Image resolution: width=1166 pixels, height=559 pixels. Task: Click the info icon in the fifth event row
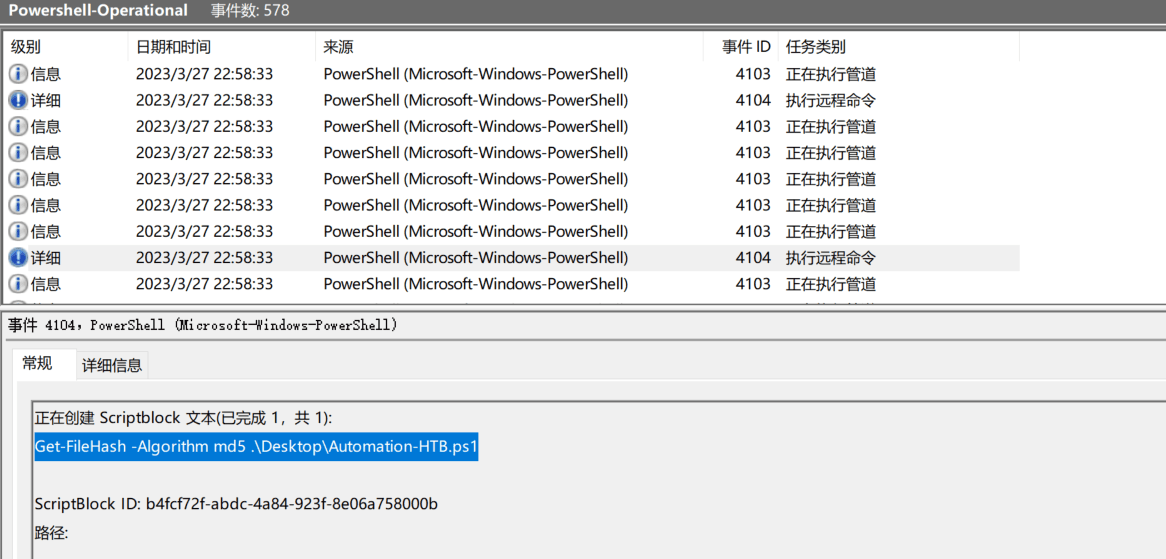coord(18,179)
